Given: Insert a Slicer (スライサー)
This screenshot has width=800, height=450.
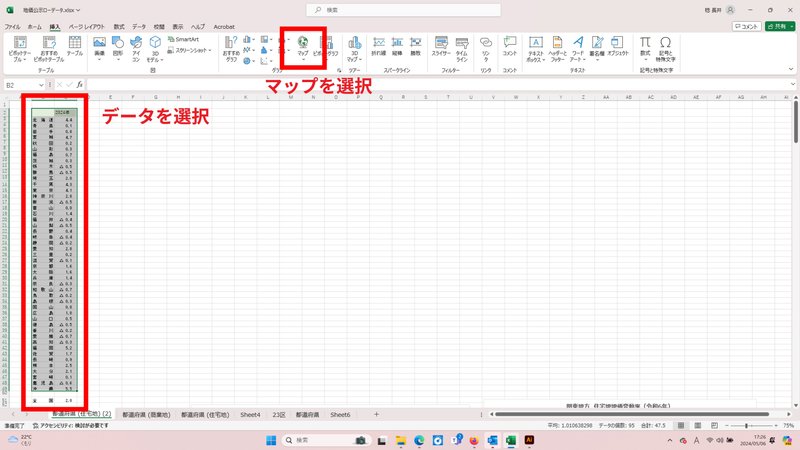Looking at the screenshot, I should click(x=441, y=46).
